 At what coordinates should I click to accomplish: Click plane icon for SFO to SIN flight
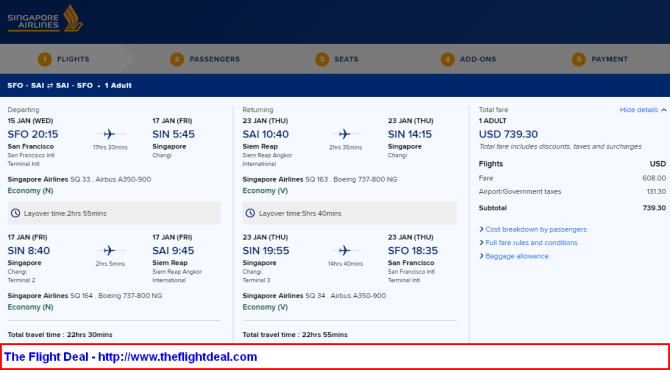(110, 134)
